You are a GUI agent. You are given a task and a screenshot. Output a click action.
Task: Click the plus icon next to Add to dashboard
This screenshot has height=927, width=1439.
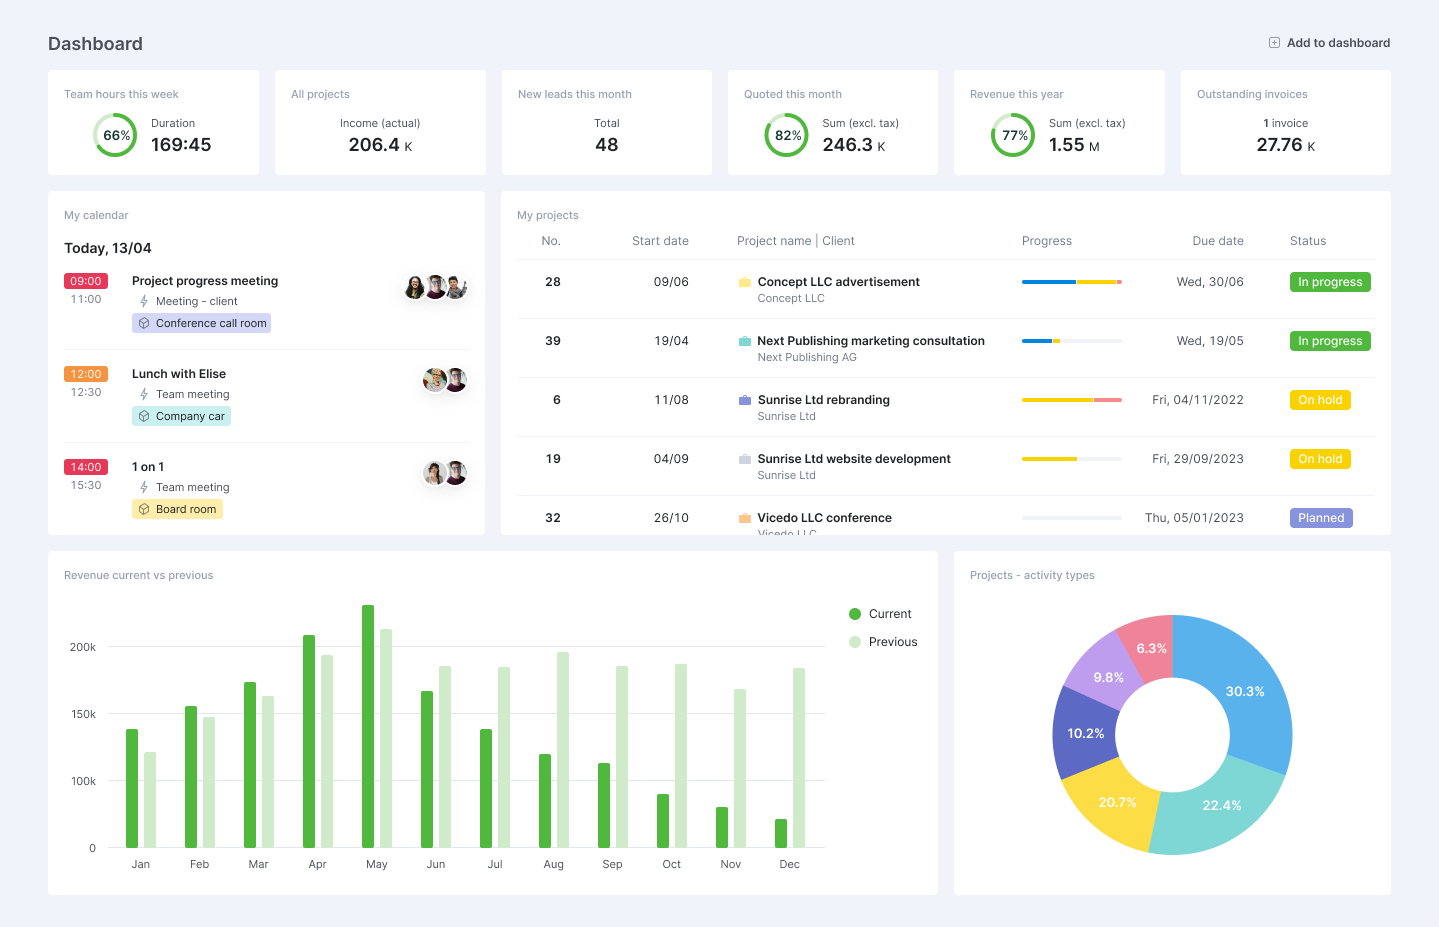tap(1274, 42)
